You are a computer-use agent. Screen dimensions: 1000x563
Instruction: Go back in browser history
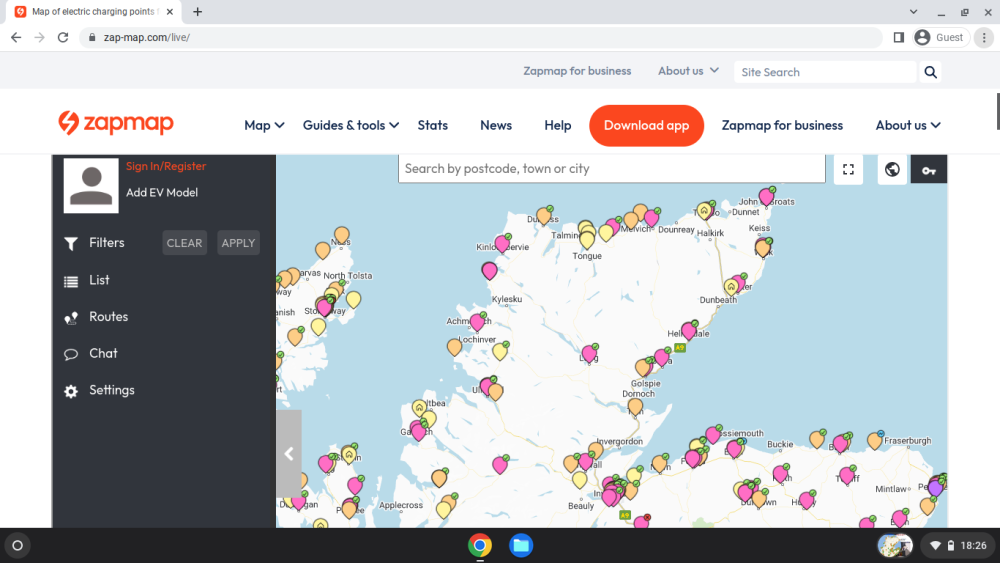tap(16, 38)
